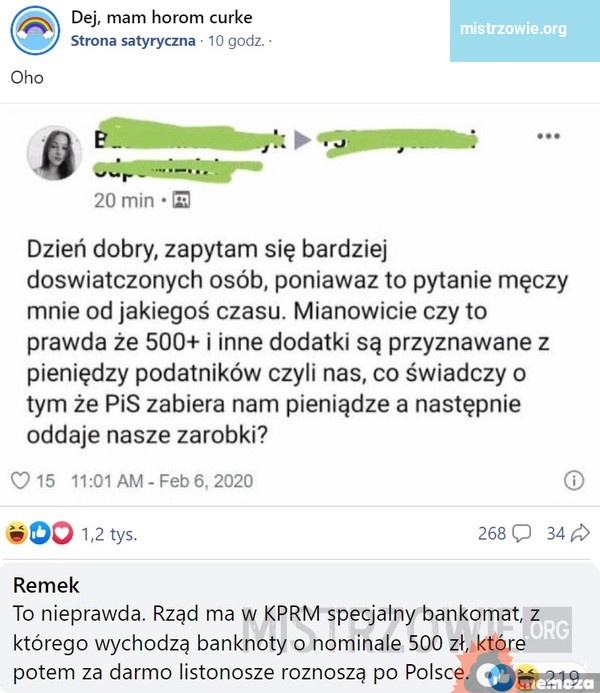This screenshot has width=600, height=693.
Task: Open the three-dot post options menu
Action: coord(548,136)
